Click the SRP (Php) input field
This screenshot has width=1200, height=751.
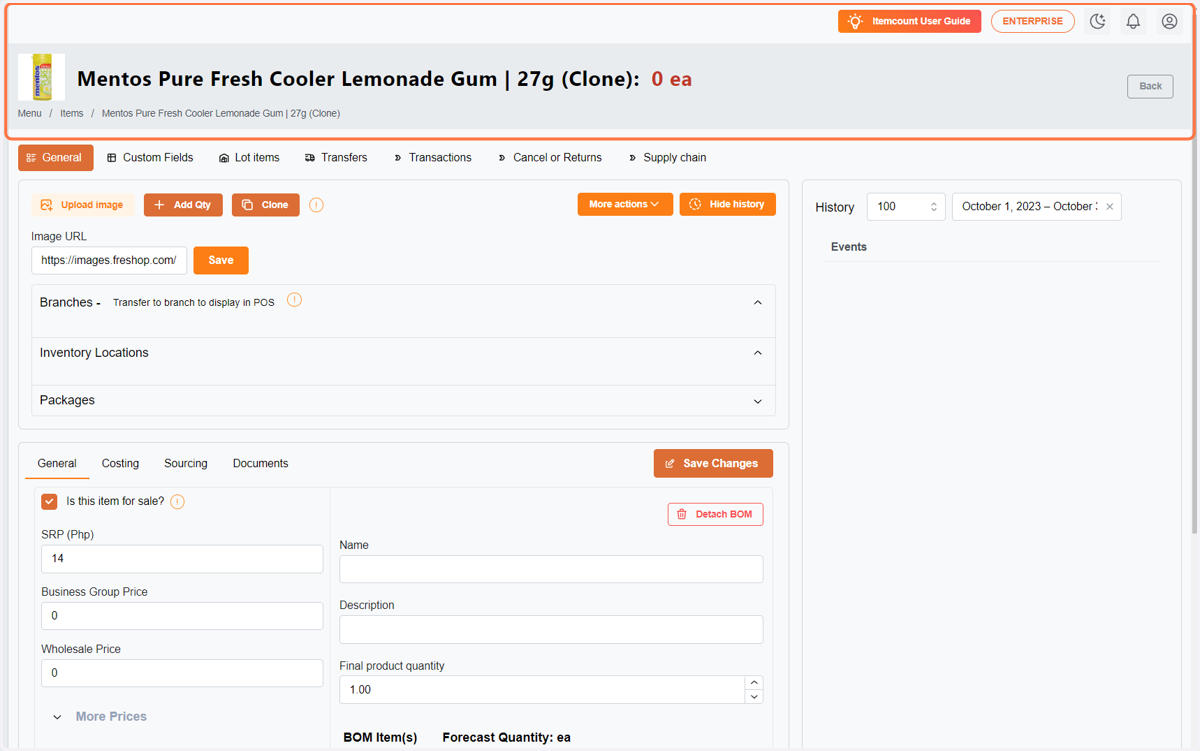point(182,559)
